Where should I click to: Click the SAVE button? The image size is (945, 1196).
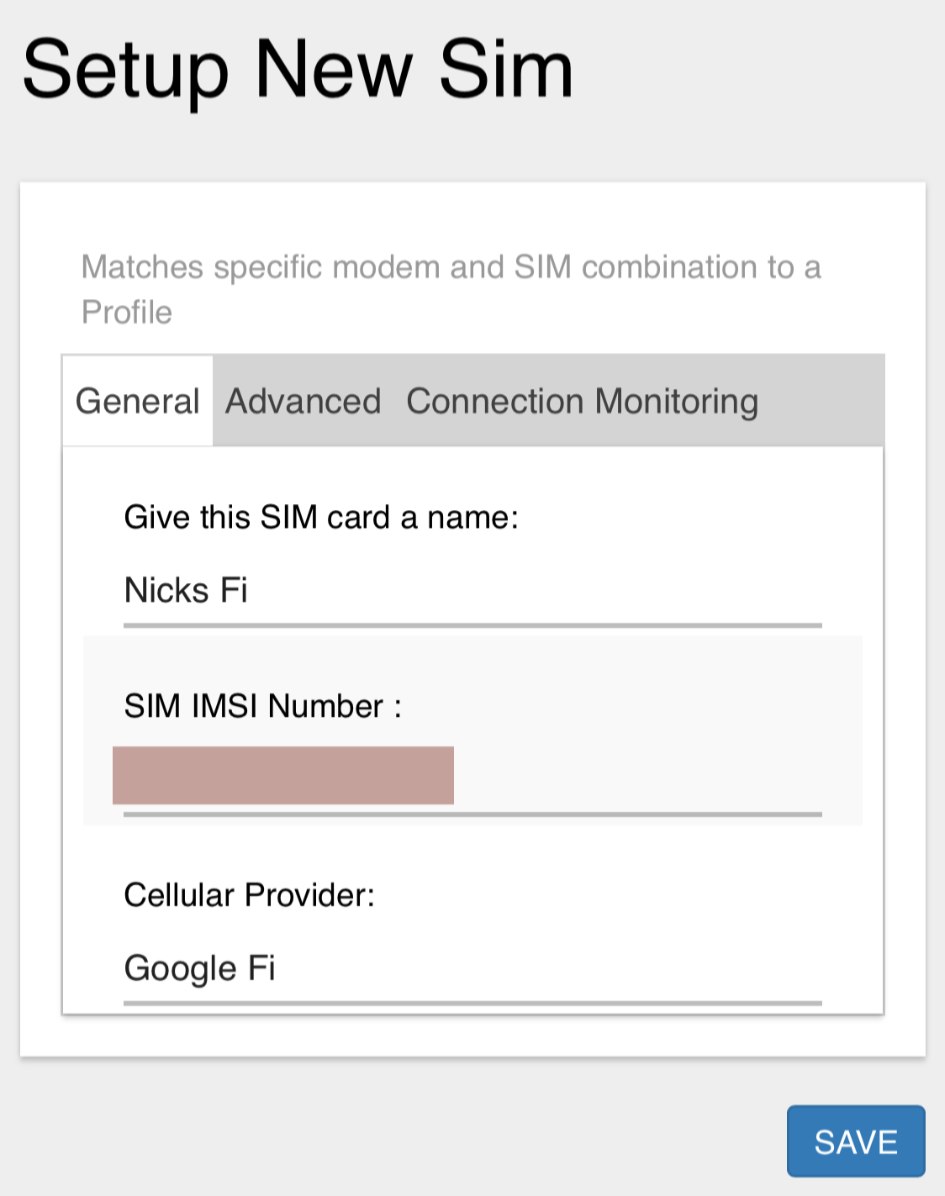click(x=855, y=1141)
